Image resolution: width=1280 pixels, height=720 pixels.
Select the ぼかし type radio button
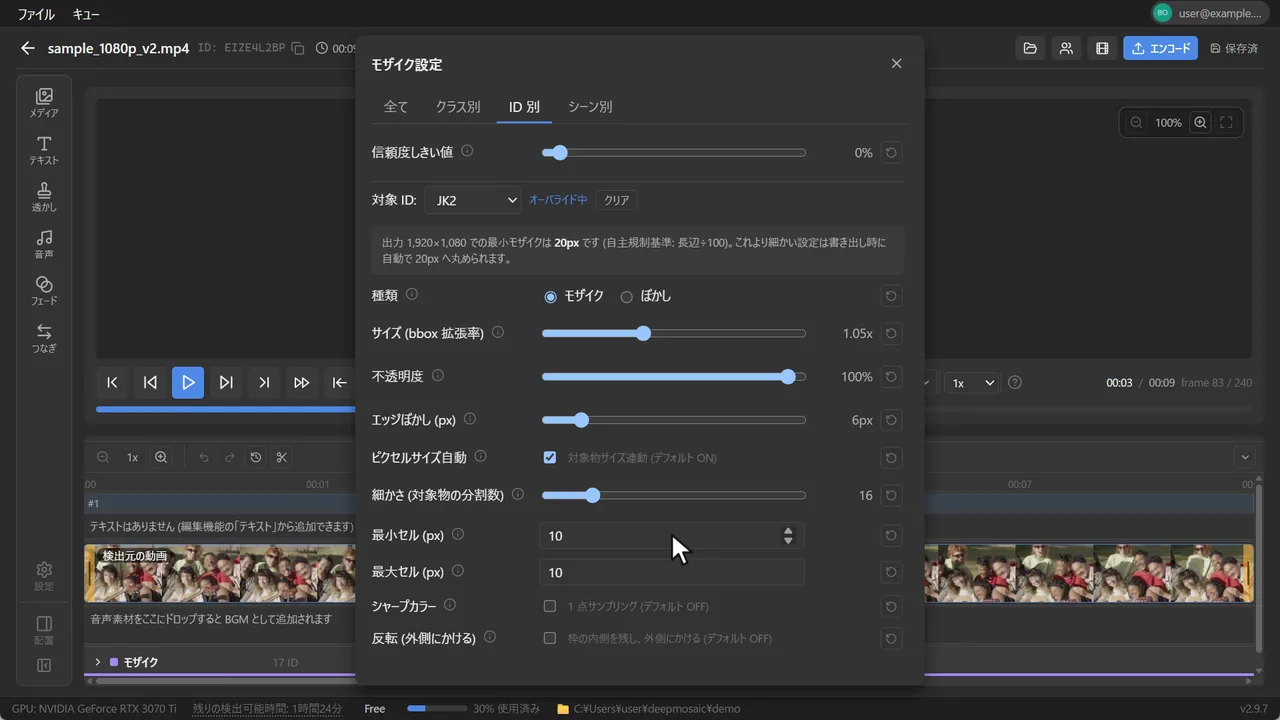[x=626, y=296]
